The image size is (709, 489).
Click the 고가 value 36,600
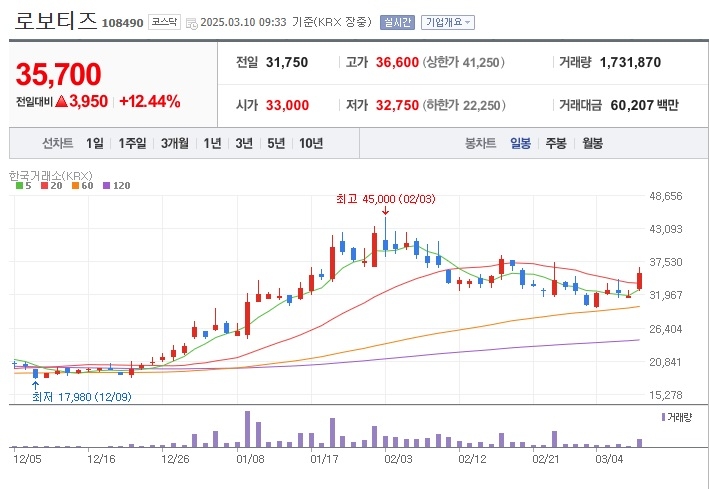397,62
